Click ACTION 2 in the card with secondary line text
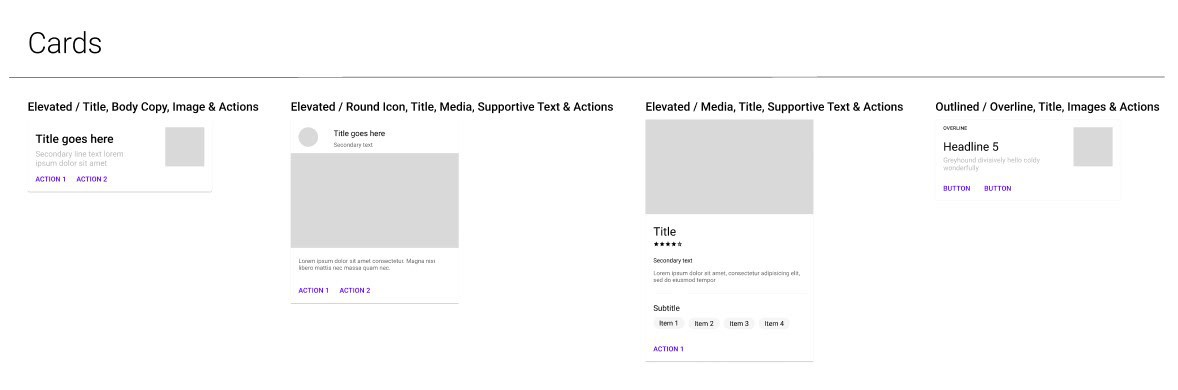 (x=92, y=180)
